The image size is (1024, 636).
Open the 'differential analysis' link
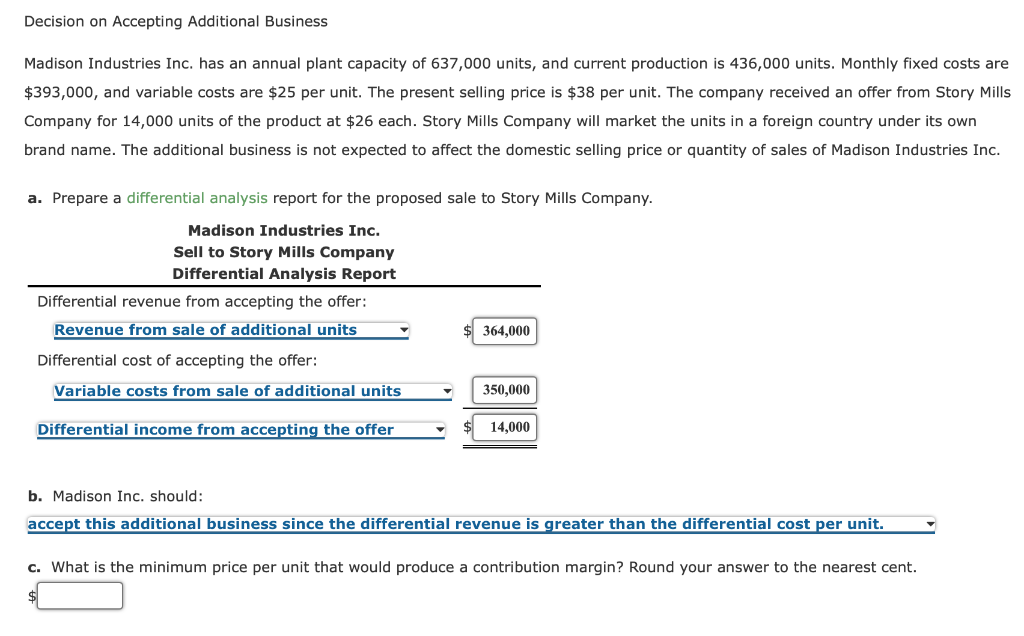pos(197,198)
